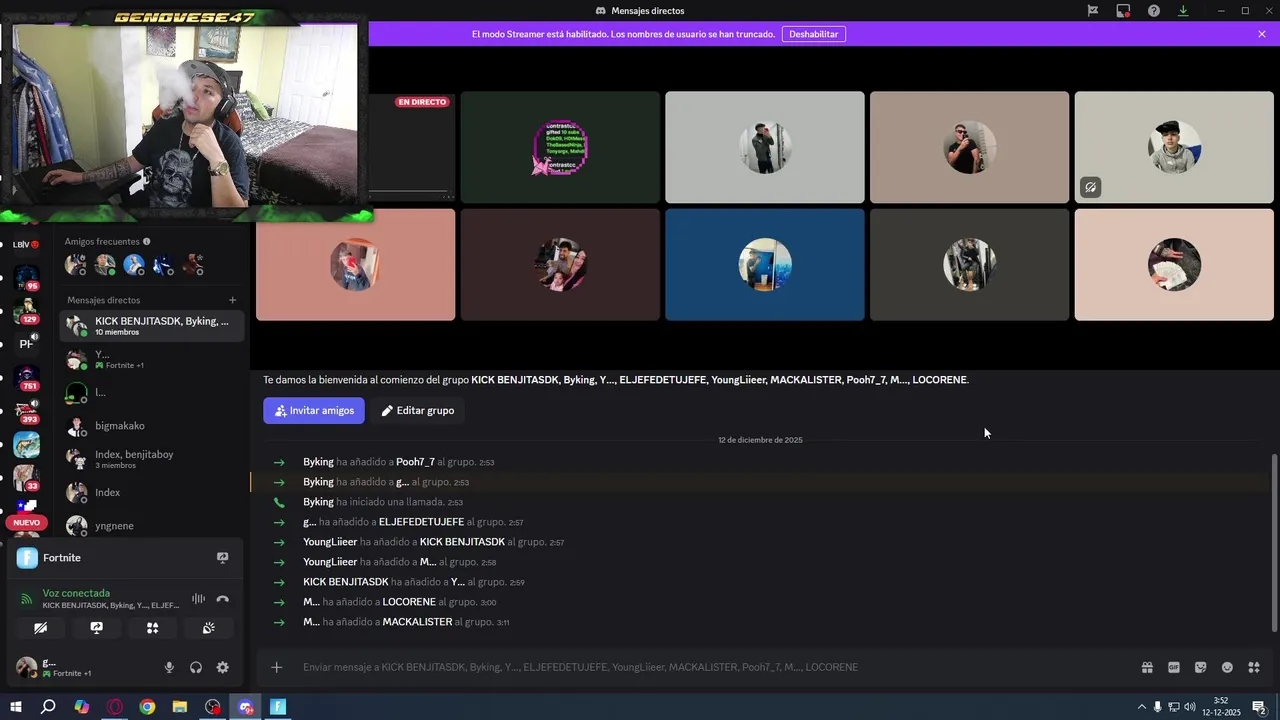Open Windows Start menu
The height and width of the screenshot is (720, 1280).
16,707
